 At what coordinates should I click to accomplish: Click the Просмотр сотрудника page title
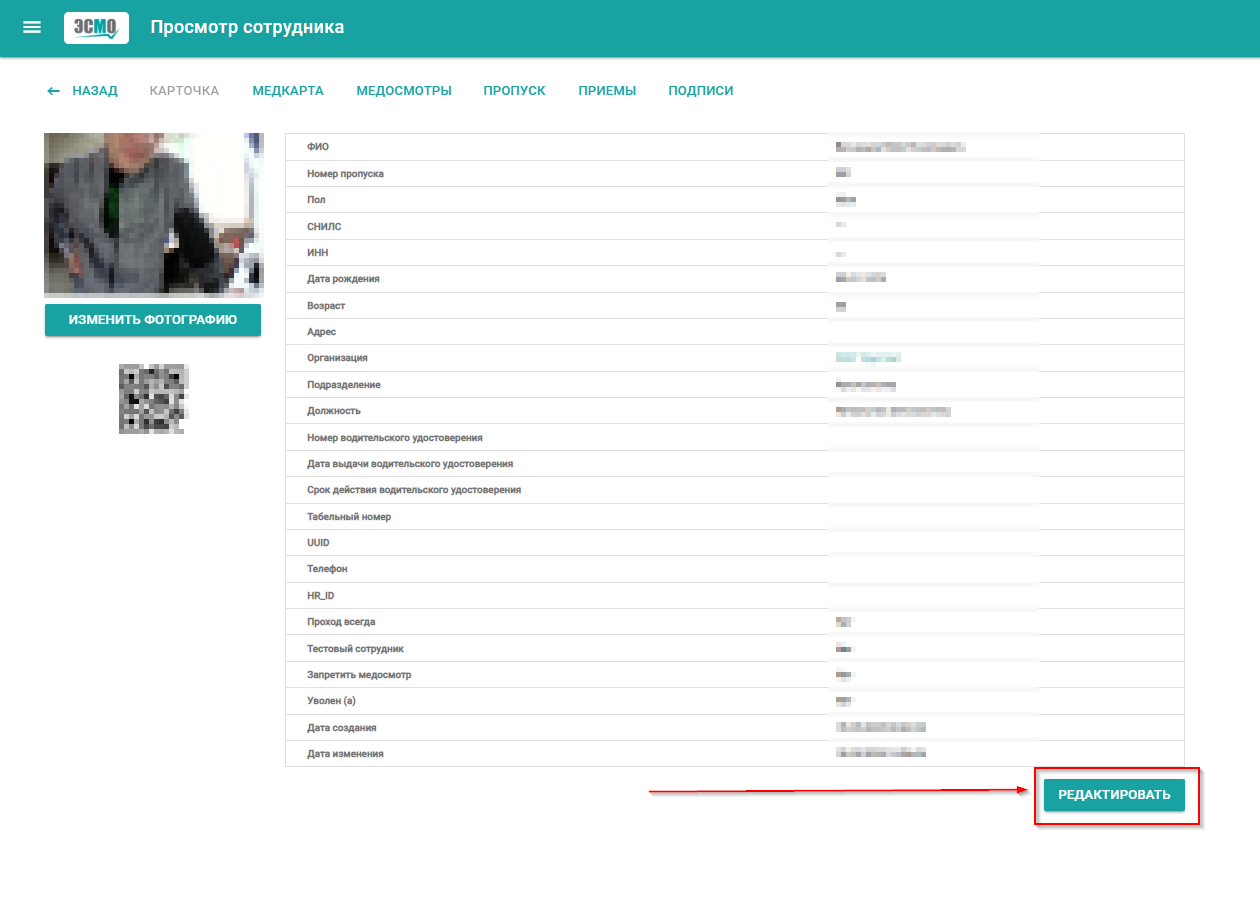coord(247,27)
